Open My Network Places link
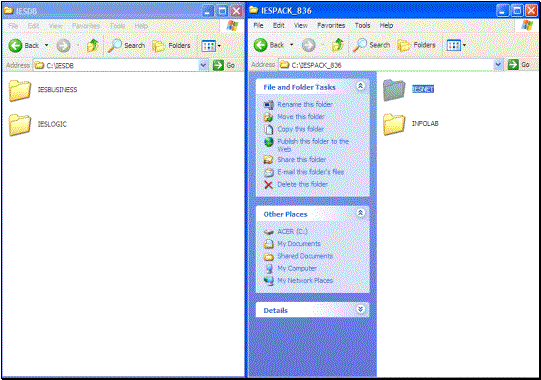The width and height of the screenshot is (541, 380). pos(305,280)
